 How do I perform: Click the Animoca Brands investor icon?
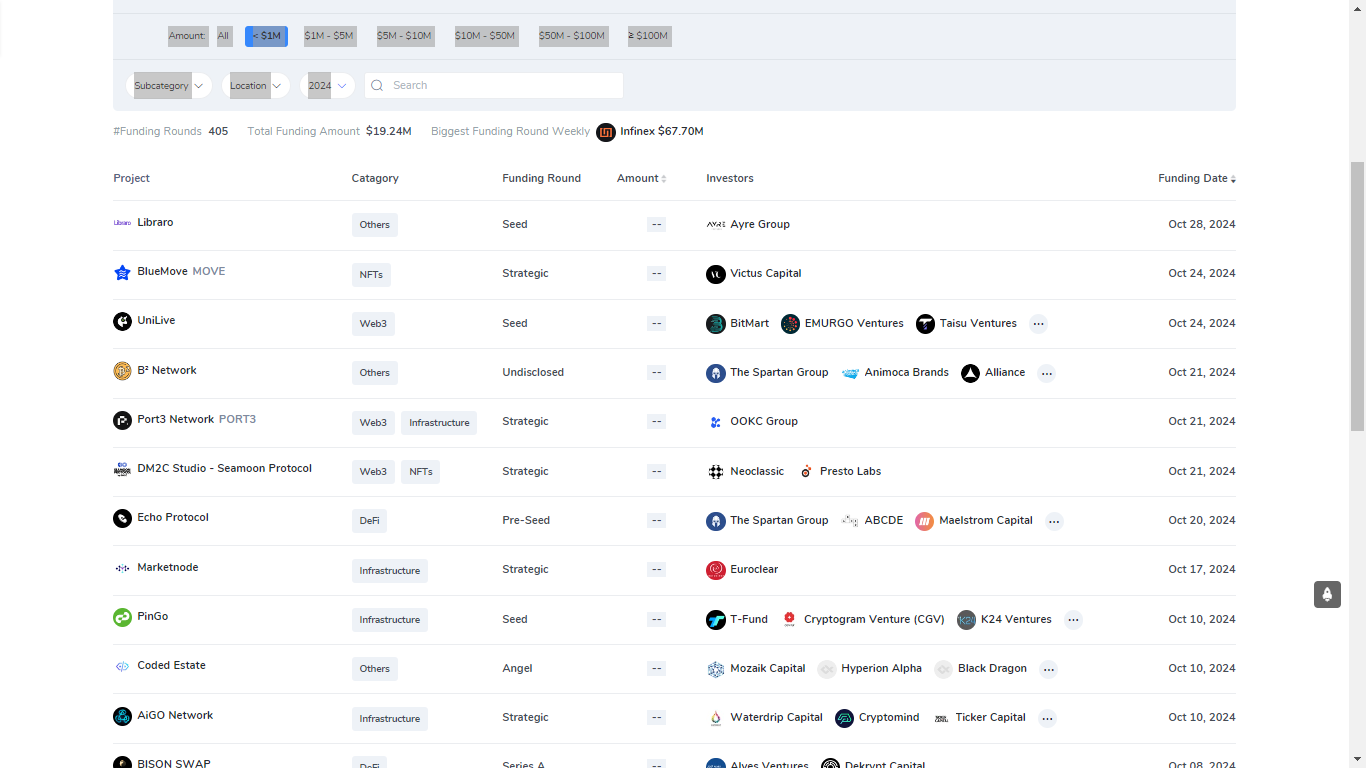click(x=850, y=373)
